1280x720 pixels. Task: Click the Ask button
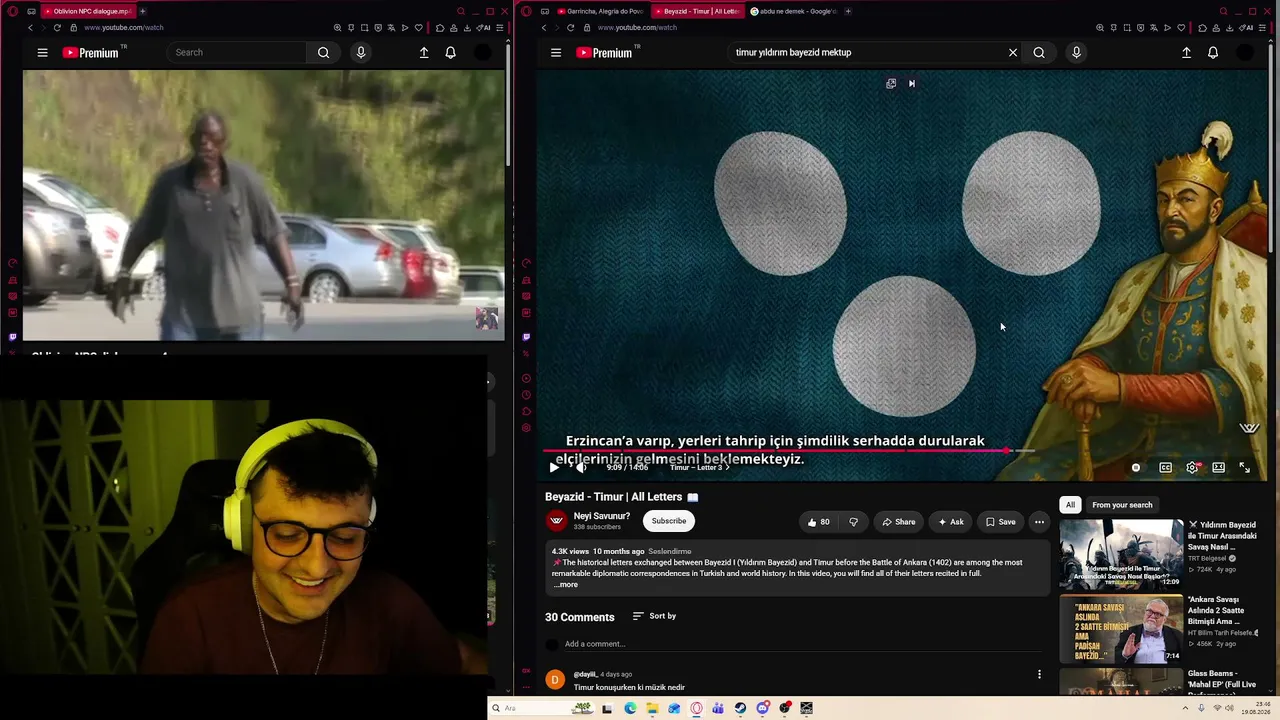[950, 522]
